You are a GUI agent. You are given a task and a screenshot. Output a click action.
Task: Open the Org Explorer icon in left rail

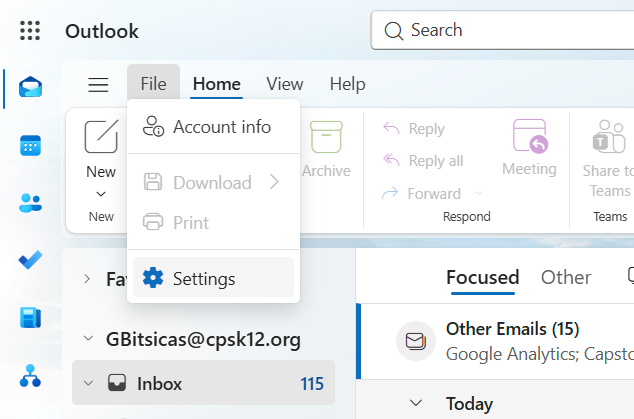pyautogui.click(x=30, y=376)
